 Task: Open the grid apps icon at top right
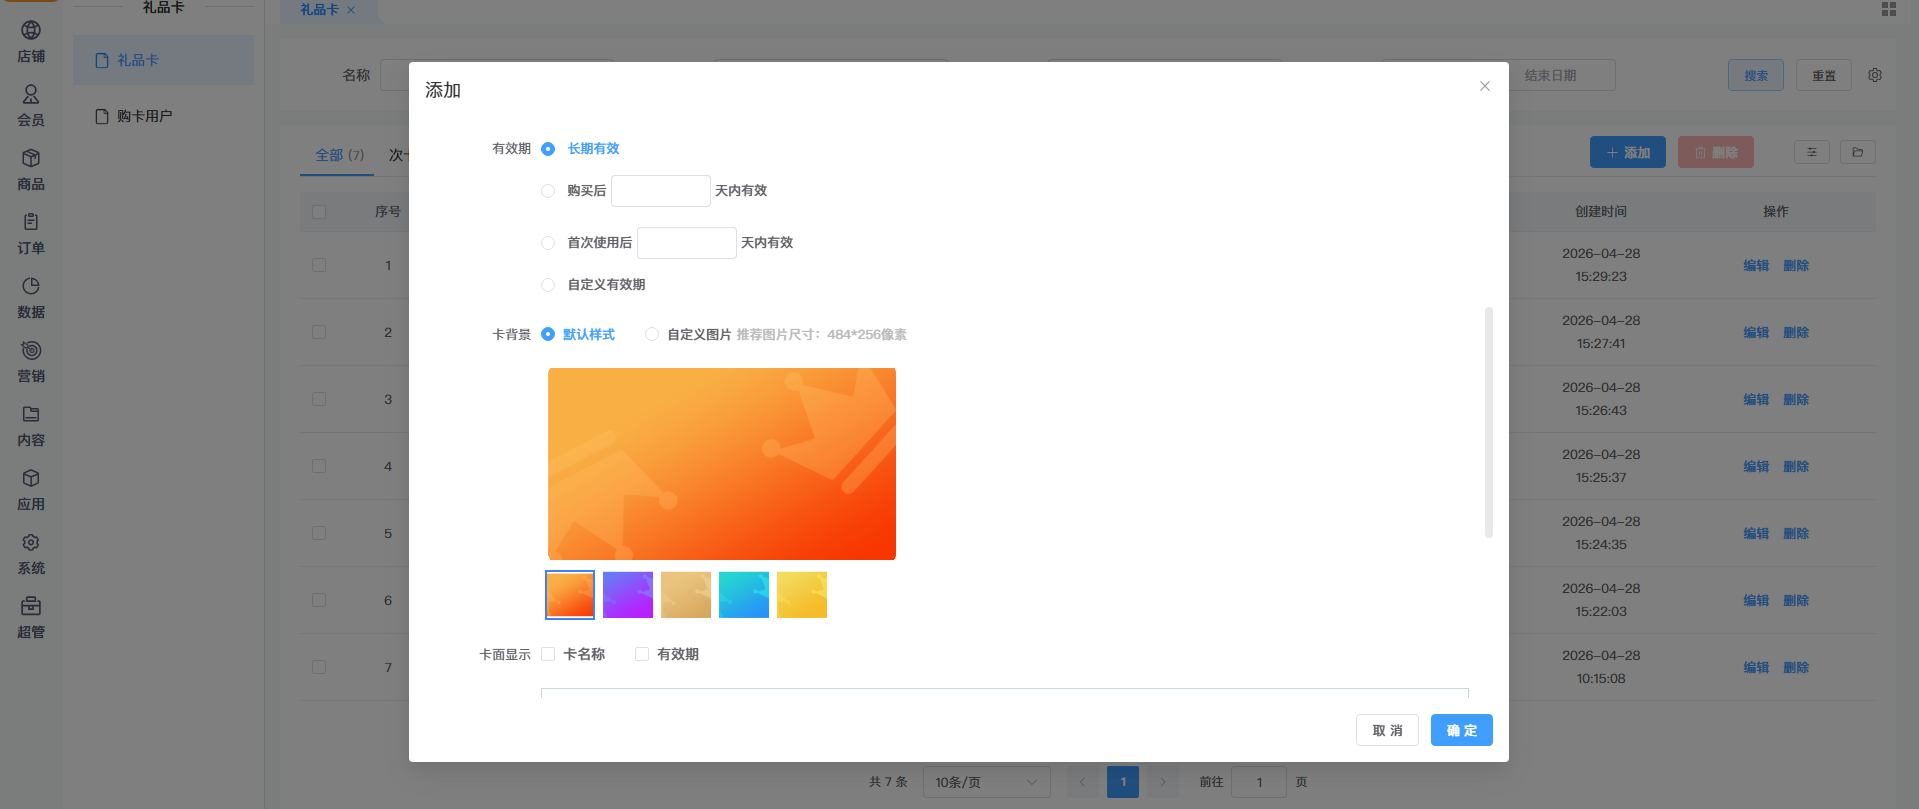click(1889, 9)
